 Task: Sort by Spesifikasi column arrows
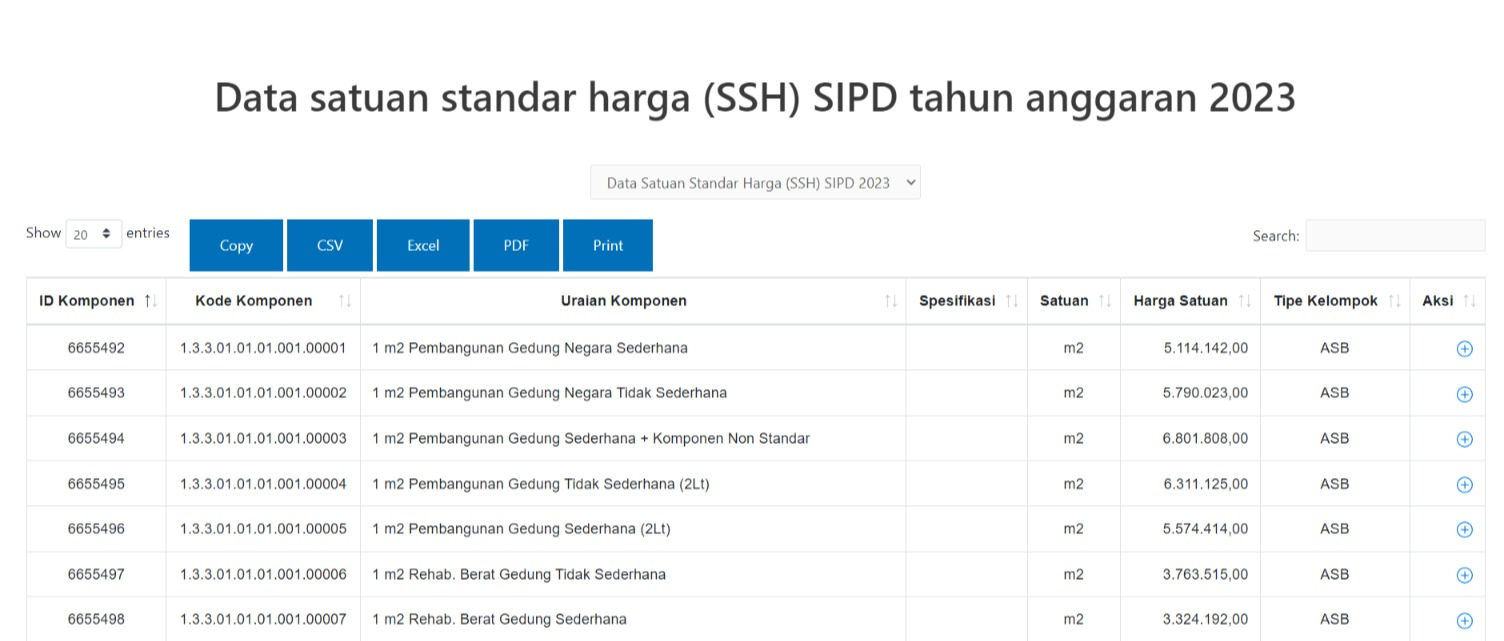click(1012, 301)
